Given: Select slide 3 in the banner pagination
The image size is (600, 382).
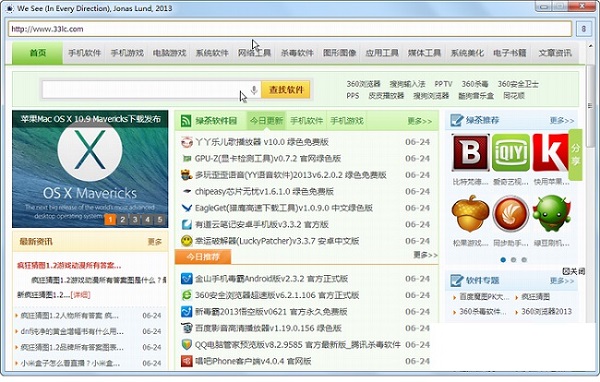Looking at the screenshot, I should 135,220.
